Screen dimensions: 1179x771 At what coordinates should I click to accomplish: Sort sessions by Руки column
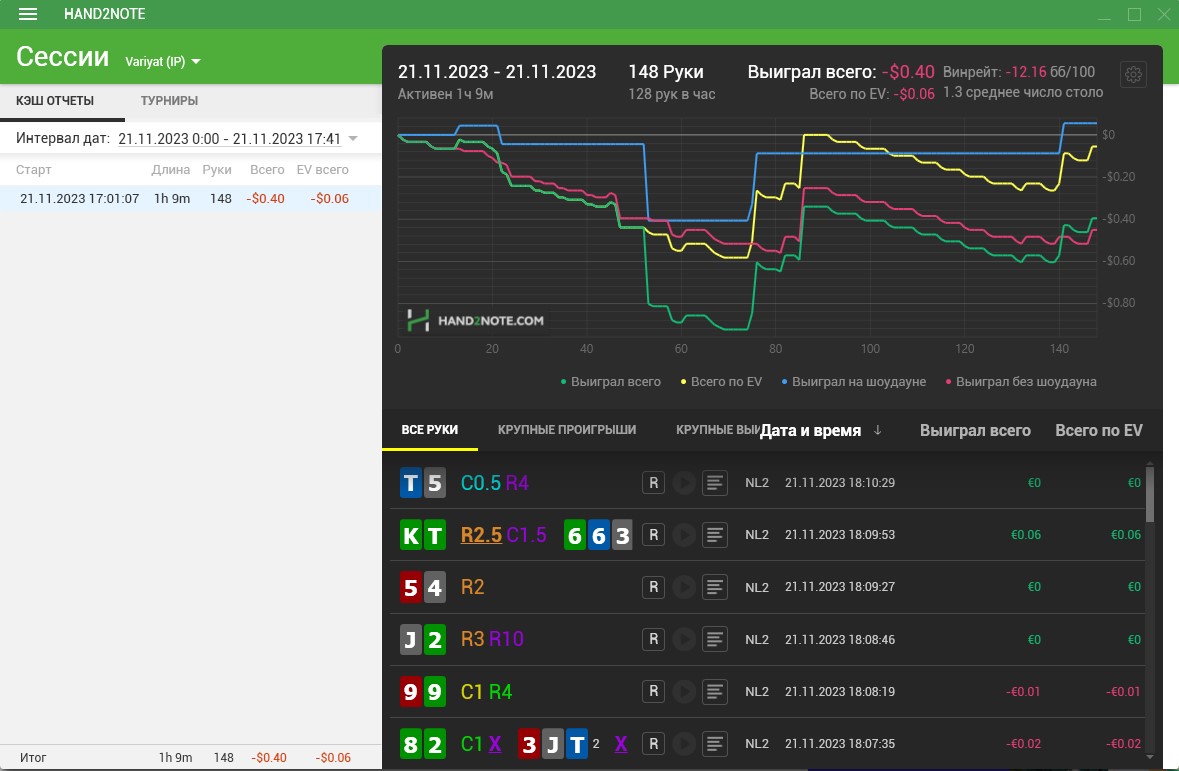(217, 170)
